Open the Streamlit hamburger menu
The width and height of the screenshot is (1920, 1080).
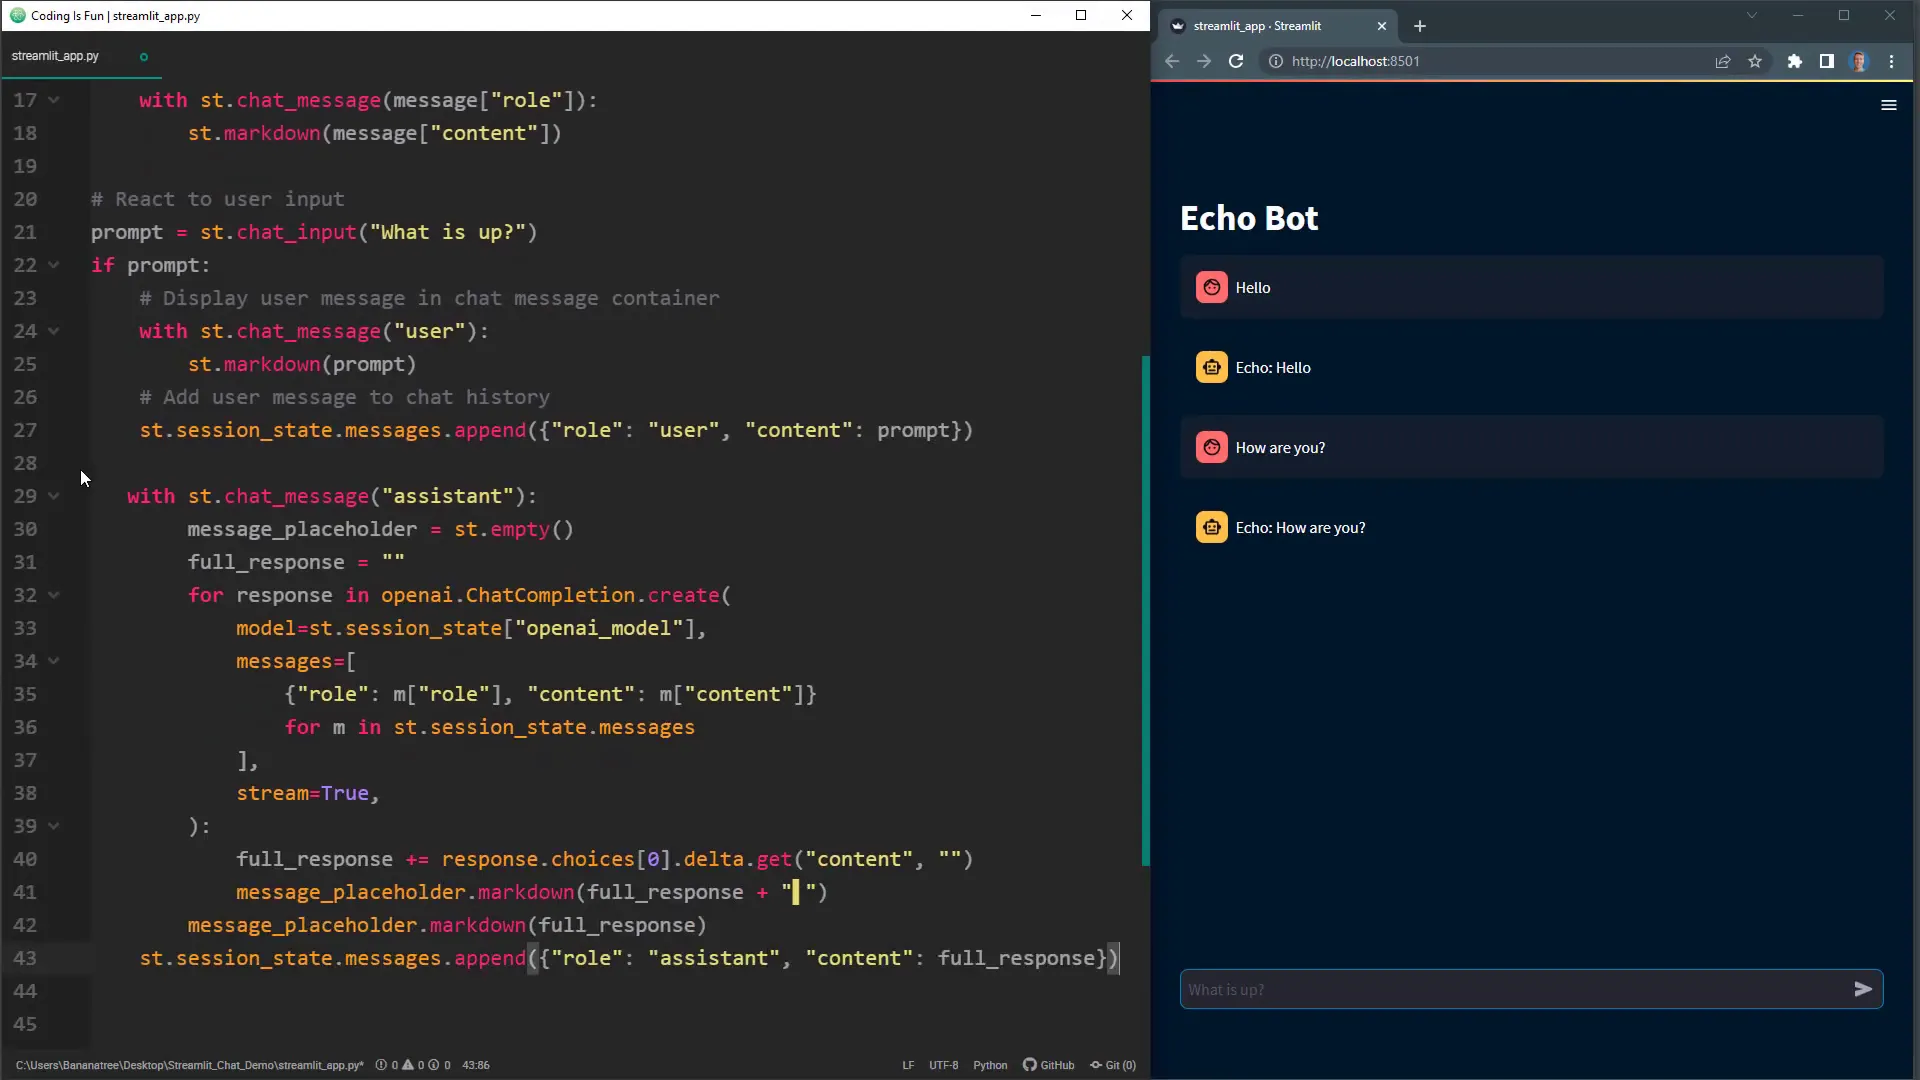point(1889,105)
